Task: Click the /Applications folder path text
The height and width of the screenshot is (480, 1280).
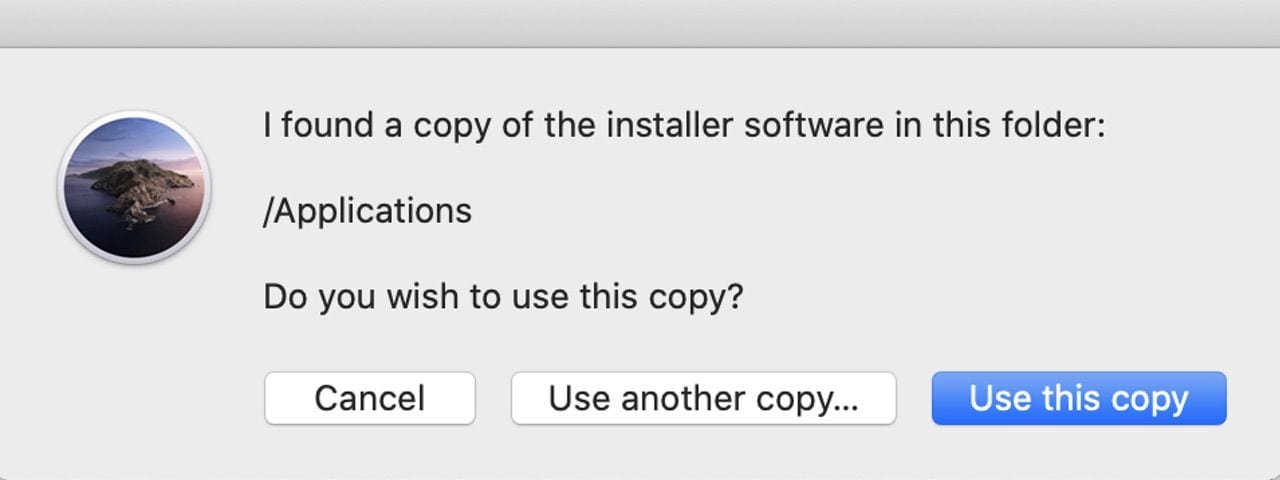Action: 367,212
